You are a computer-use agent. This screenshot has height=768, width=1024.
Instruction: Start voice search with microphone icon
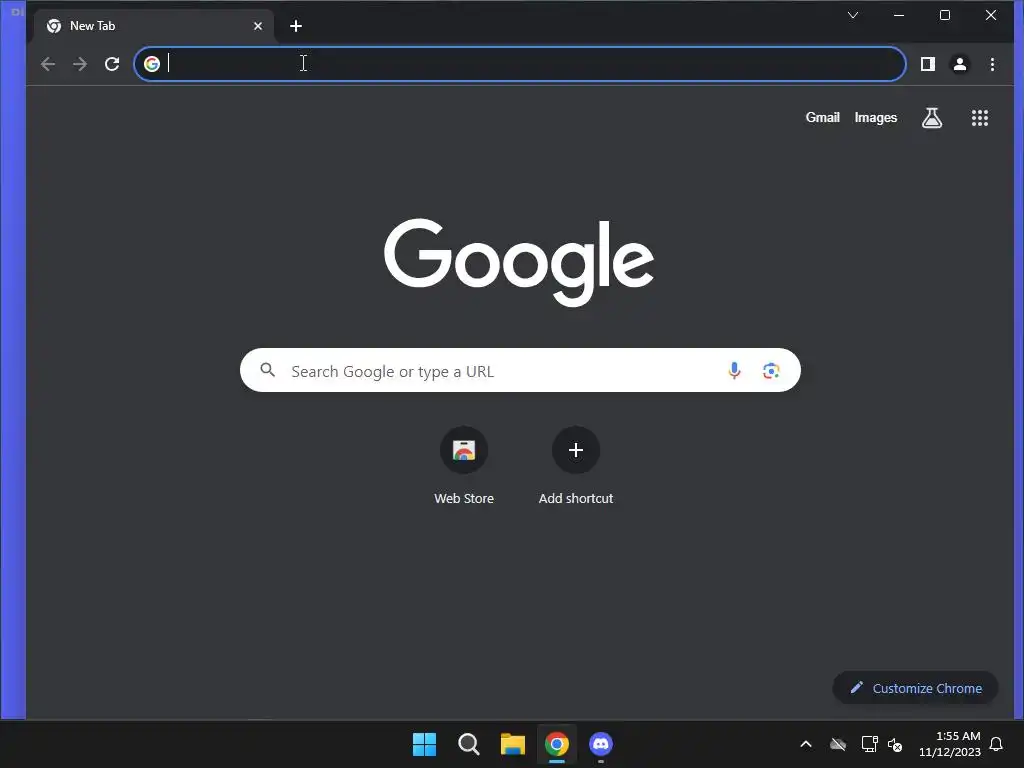tap(734, 370)
